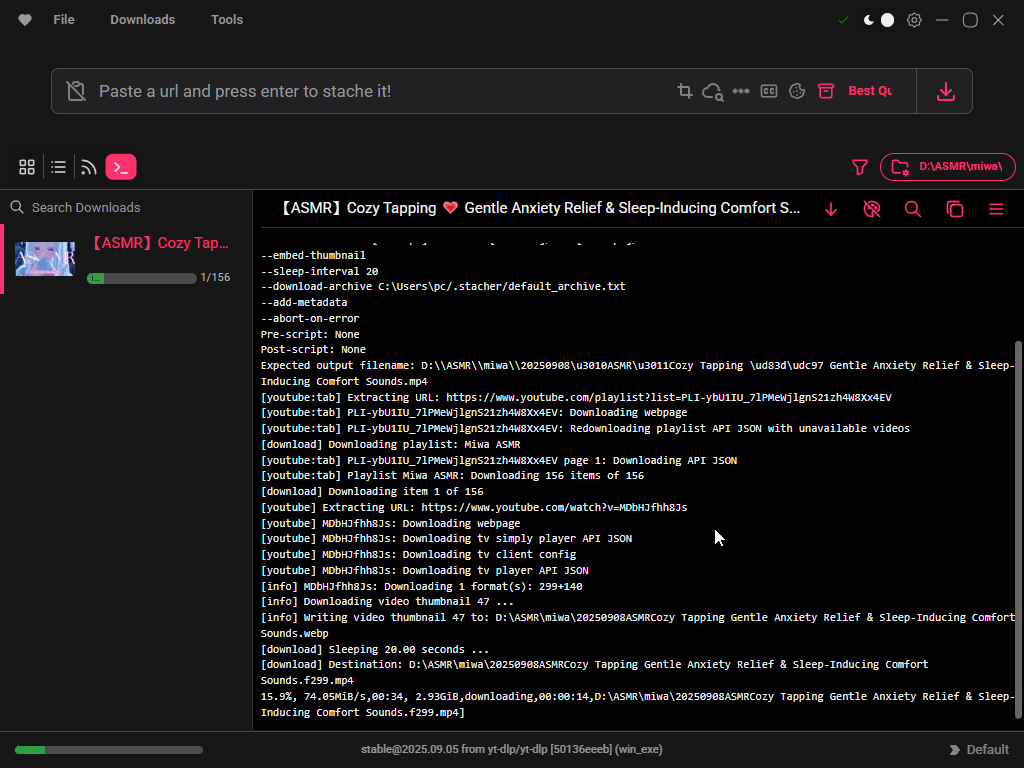
Task: Click the pink start download button
Action: tap(945, 91)
